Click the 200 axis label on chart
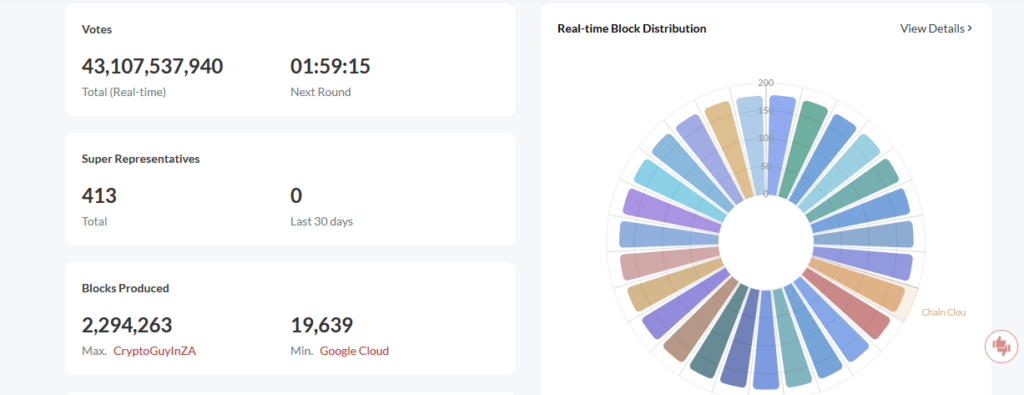The height and width of the screenshot is (395, 1024). [765, 82]
